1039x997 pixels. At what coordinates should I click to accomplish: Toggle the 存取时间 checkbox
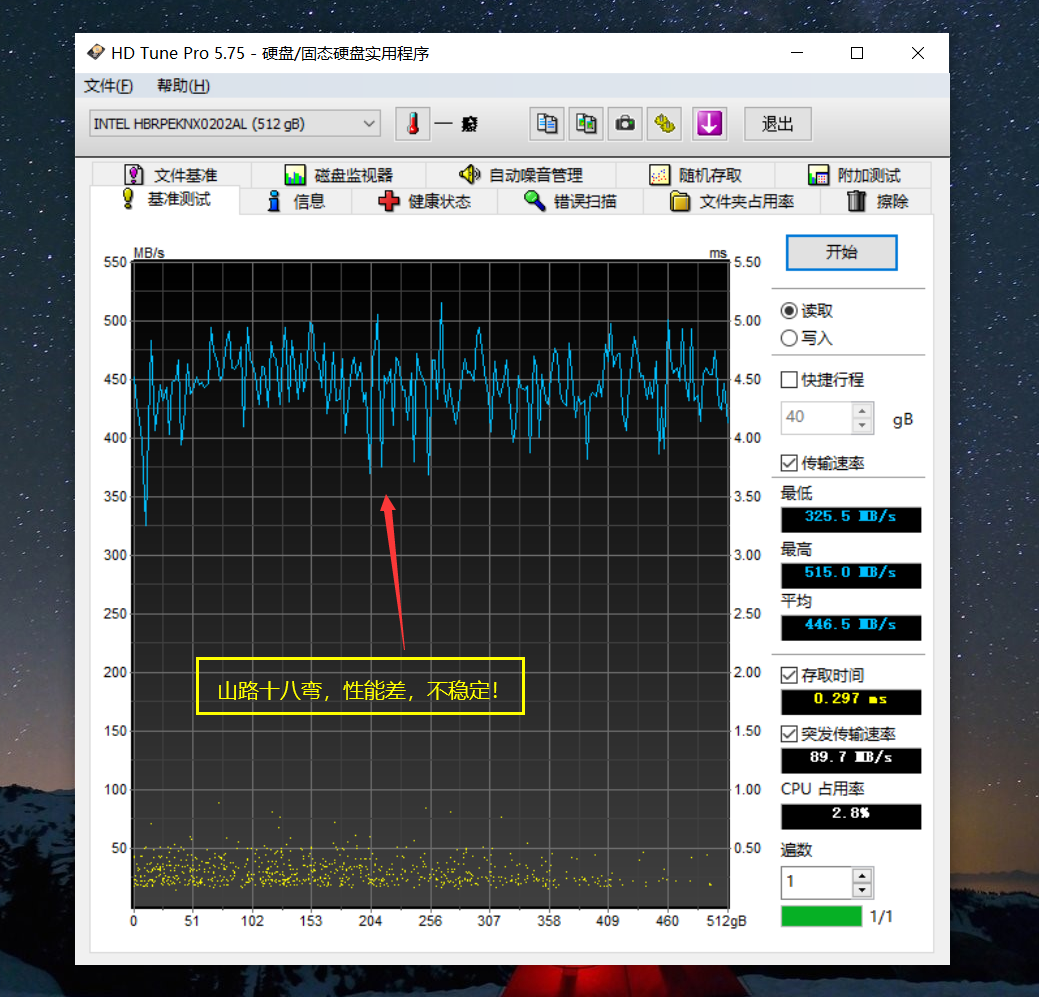pos(789,675)
